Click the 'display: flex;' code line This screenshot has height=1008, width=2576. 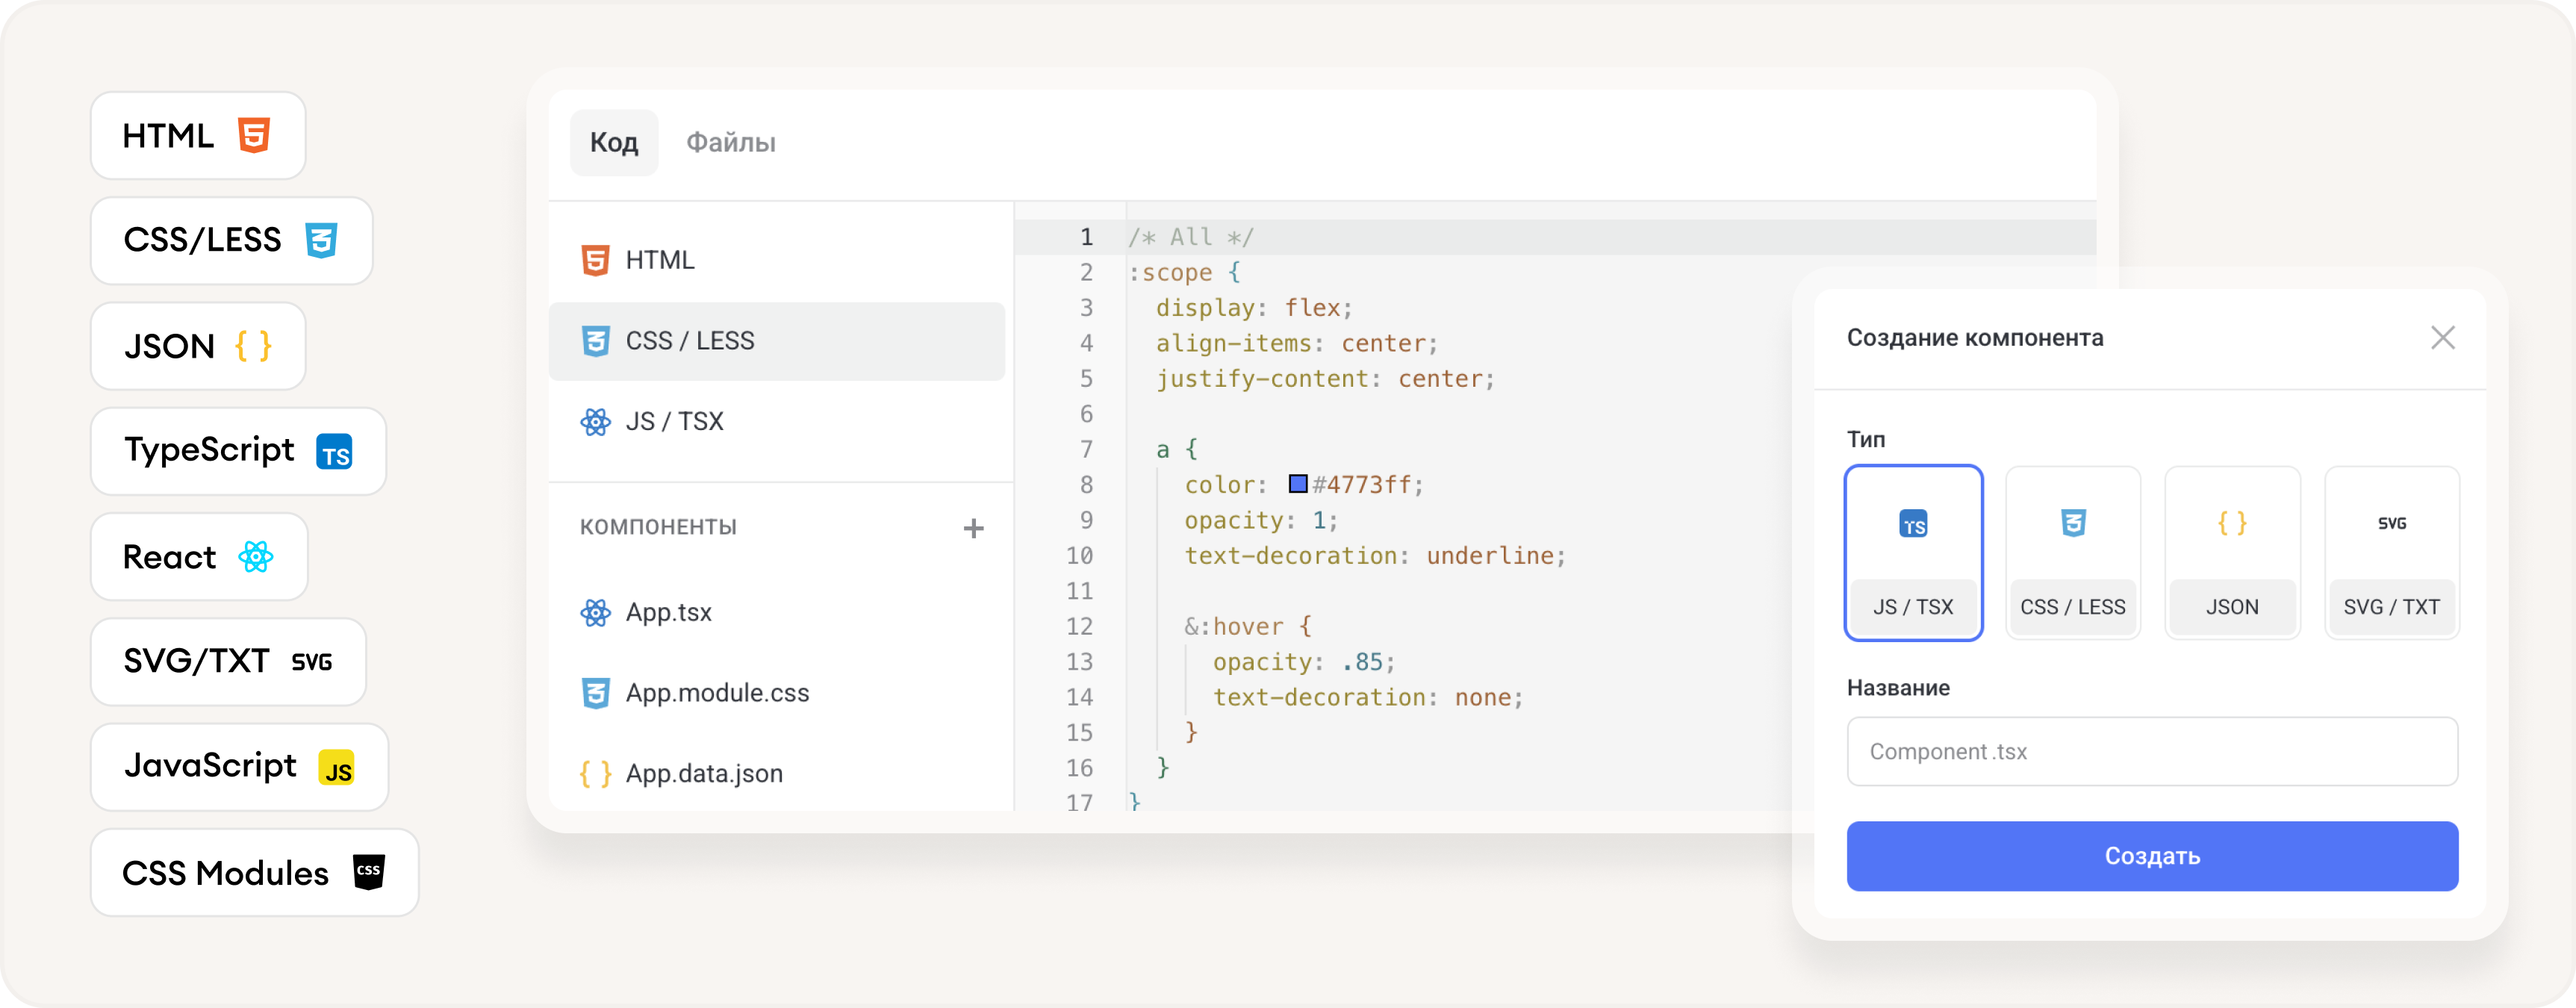pyautogui.click(x=1254, y=308)
